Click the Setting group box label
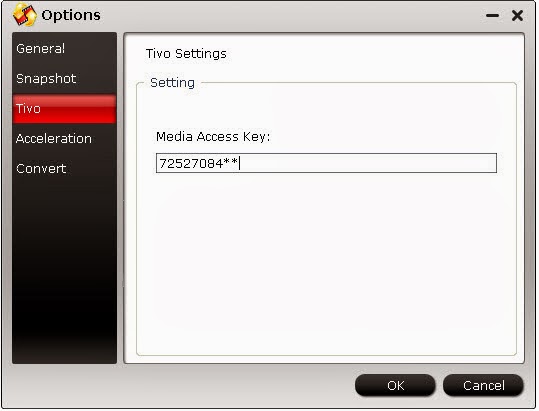The height and width of the screenshot is (411, 539). click(173, 83)
